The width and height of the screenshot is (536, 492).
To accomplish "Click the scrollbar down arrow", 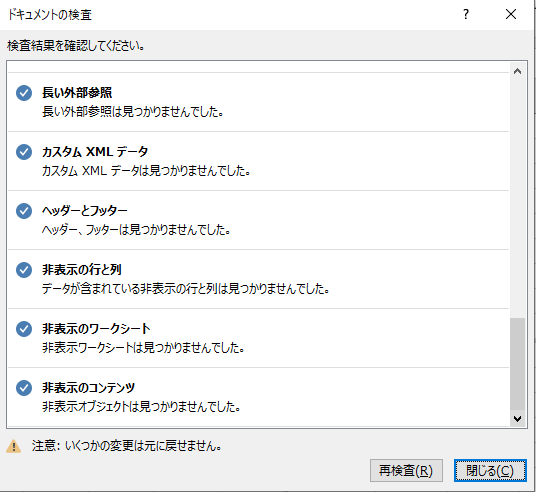I will (x=517, y=418).
